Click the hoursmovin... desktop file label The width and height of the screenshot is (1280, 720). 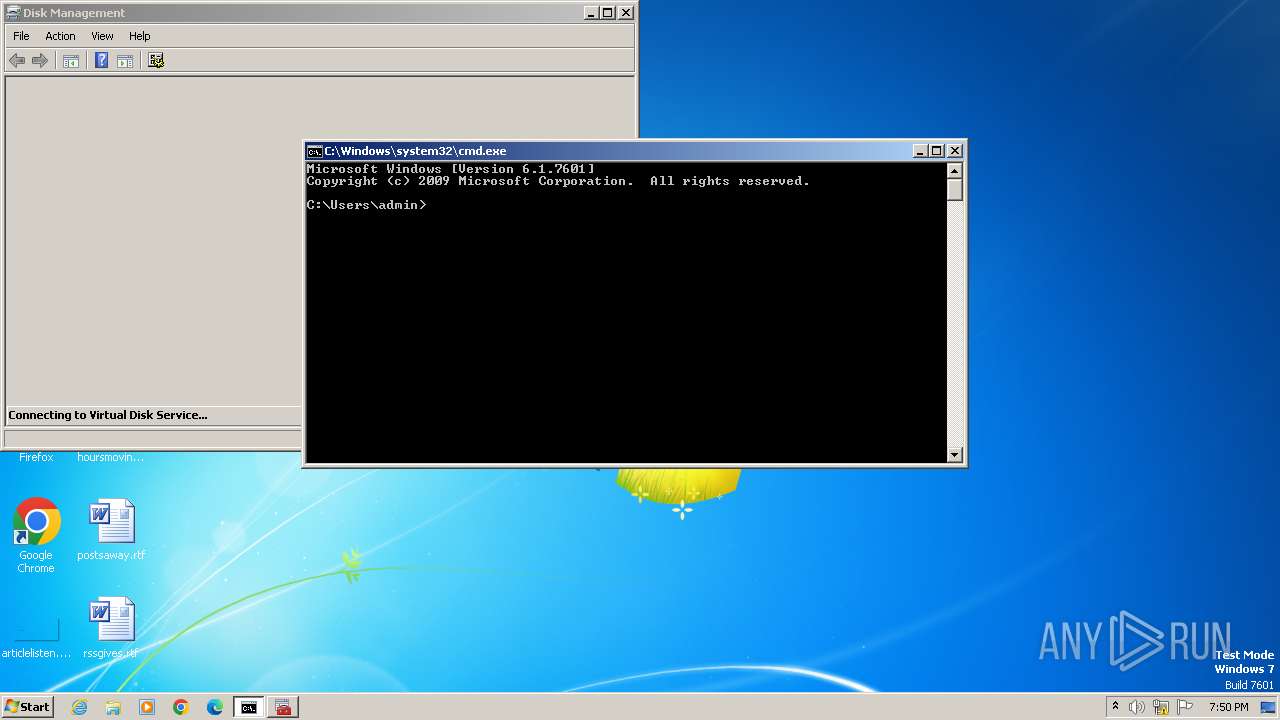coord(111,457)
